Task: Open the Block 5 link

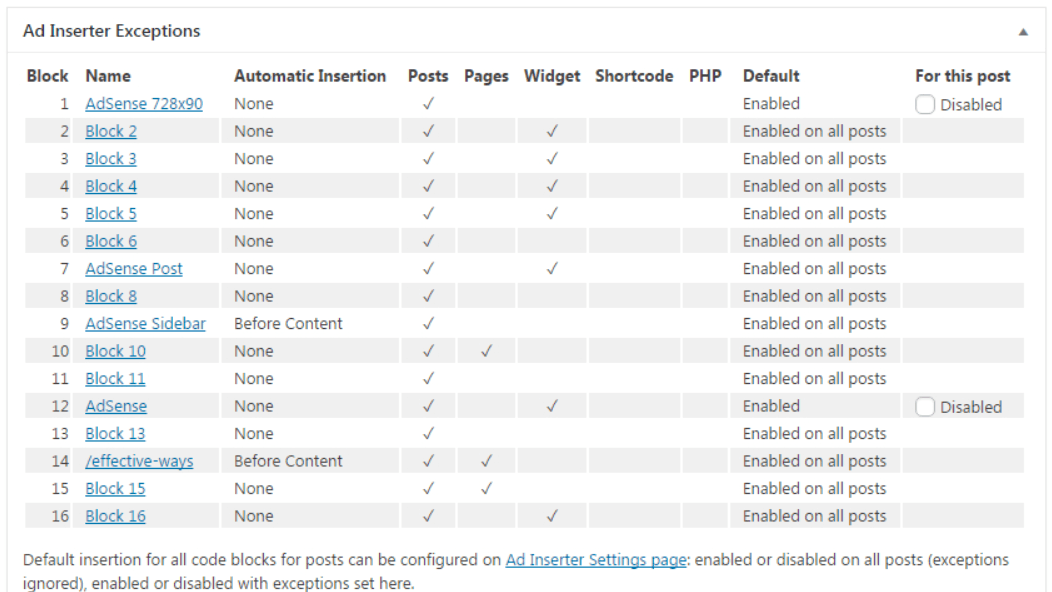Action: pos(111,214)
